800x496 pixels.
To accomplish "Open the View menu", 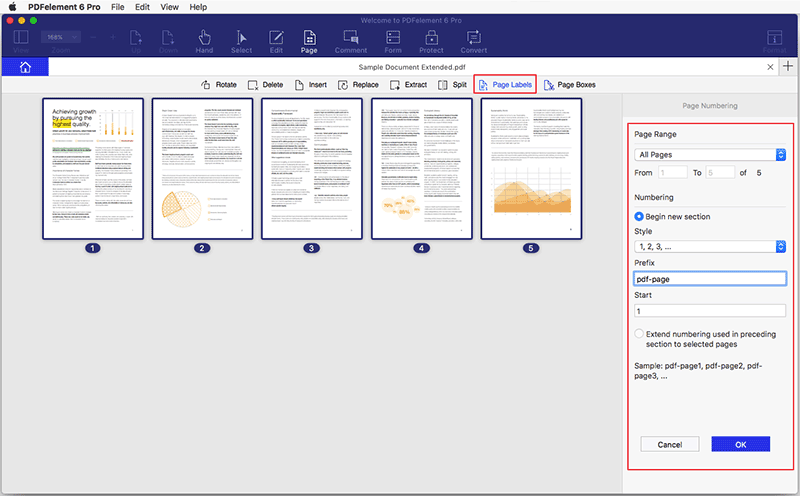I will 169,7.
